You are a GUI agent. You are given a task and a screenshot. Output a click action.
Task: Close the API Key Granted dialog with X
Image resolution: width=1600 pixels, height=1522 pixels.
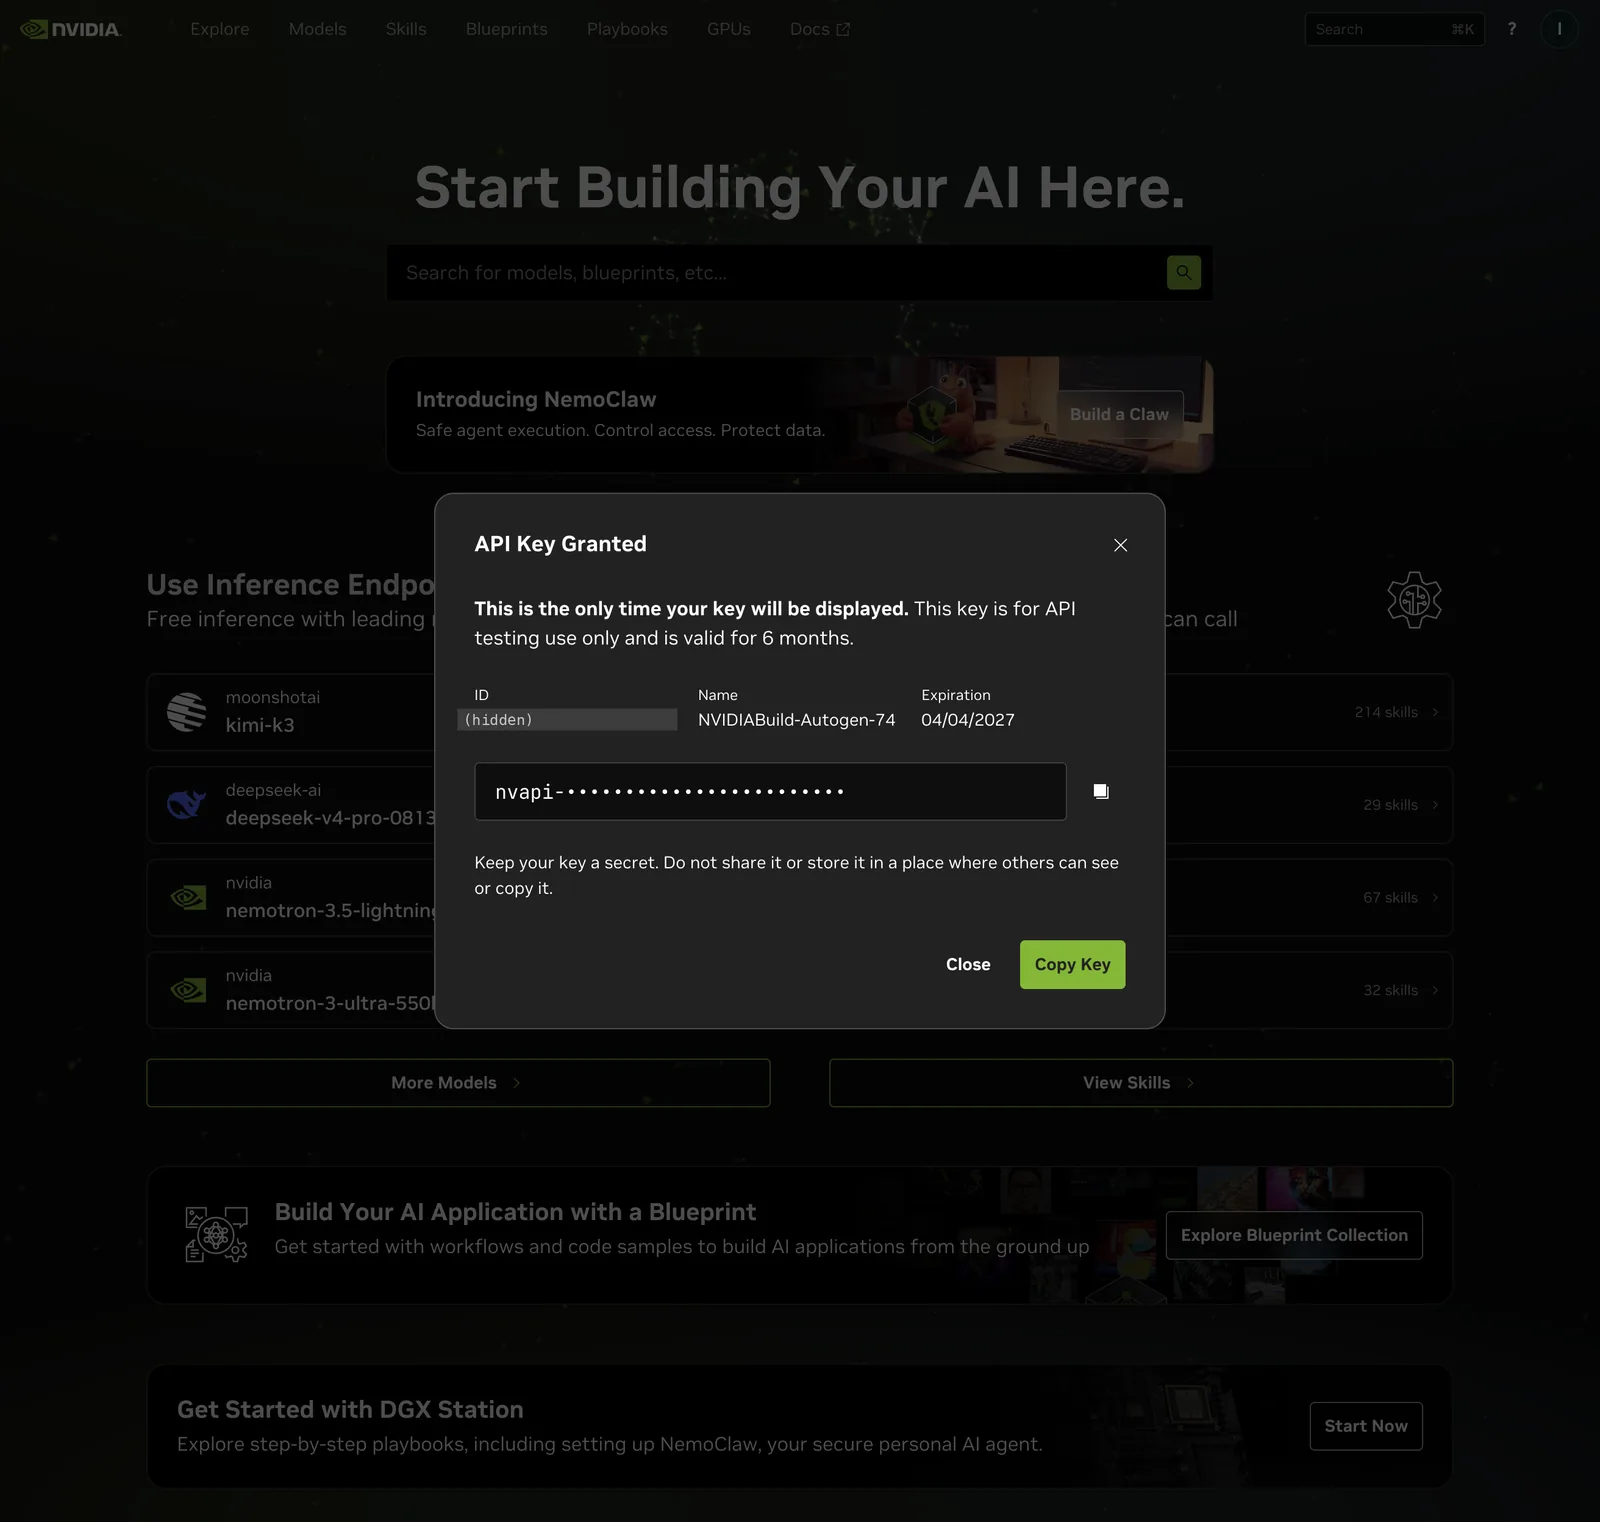pyautogui.click(x=1120, y=545)
